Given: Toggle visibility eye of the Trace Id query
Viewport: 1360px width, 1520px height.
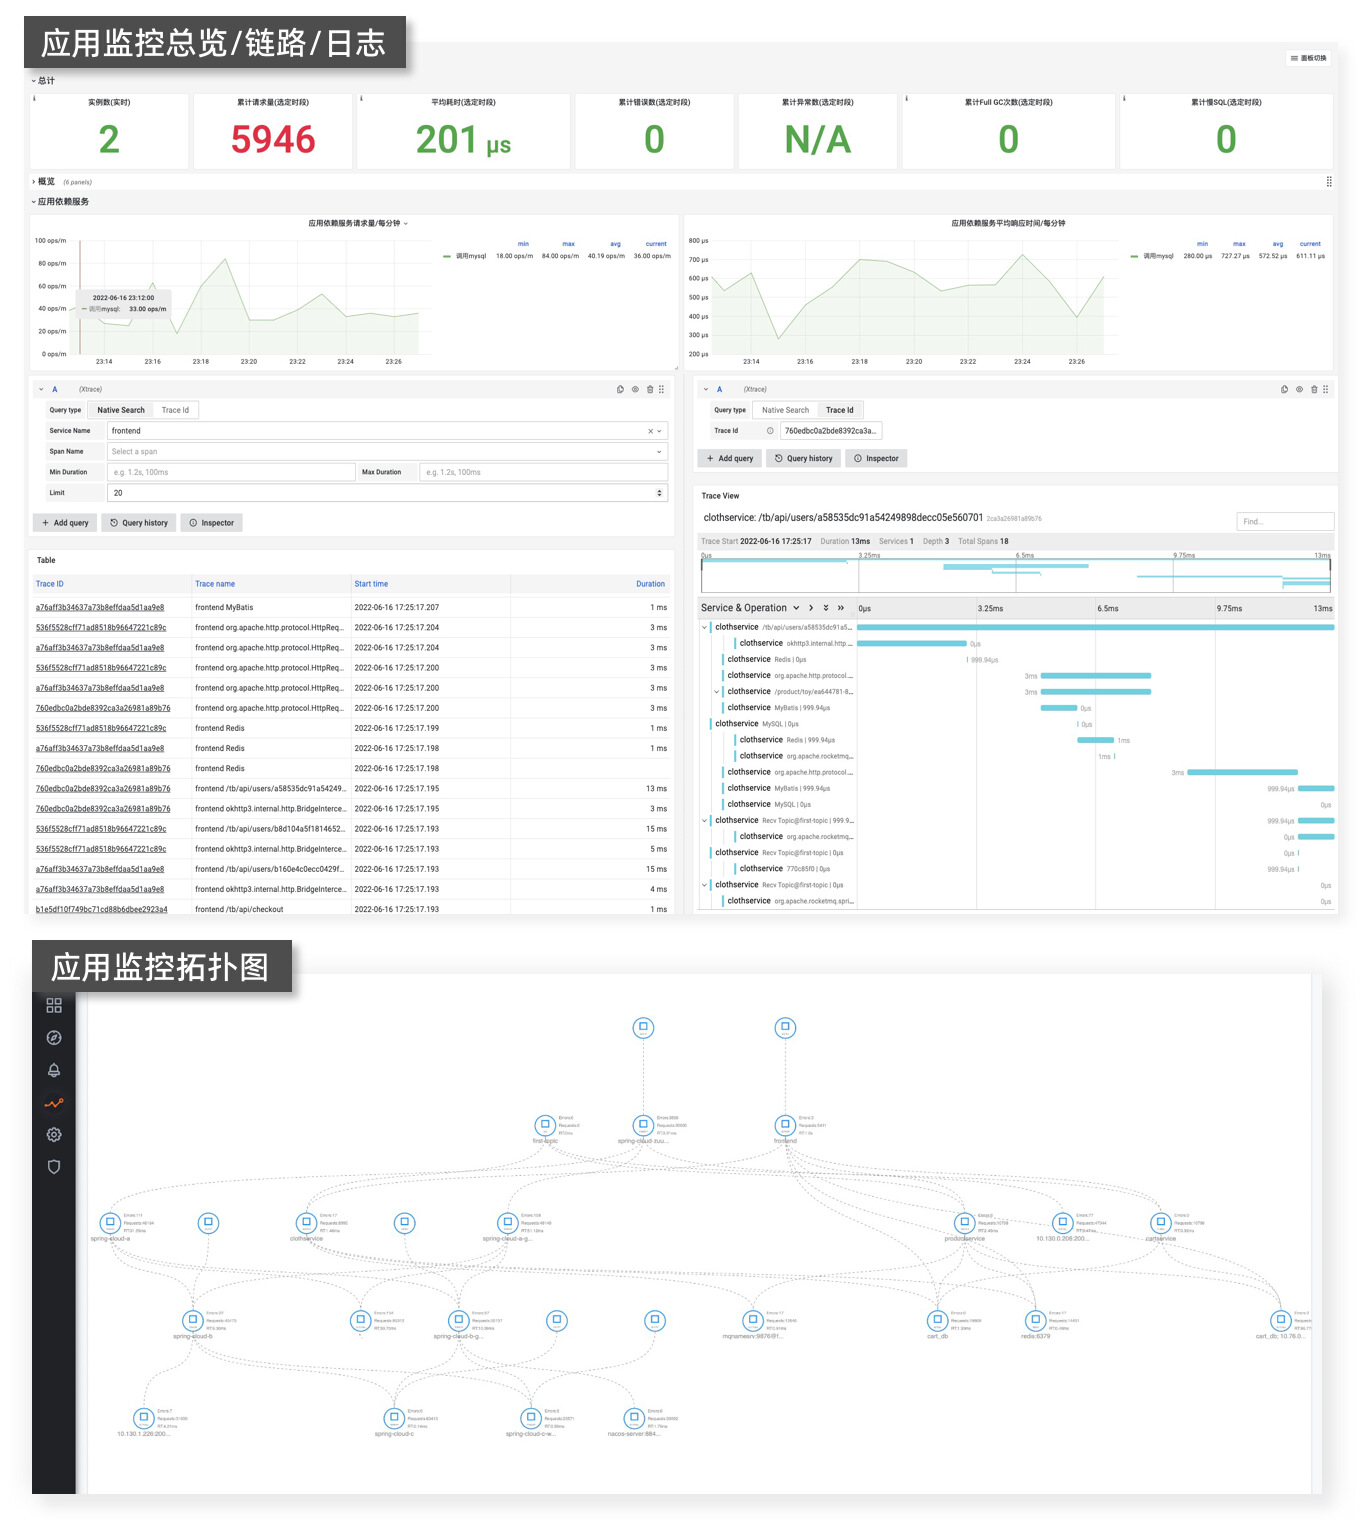Looking at the screenshot, I should (x=1299, y=389).
